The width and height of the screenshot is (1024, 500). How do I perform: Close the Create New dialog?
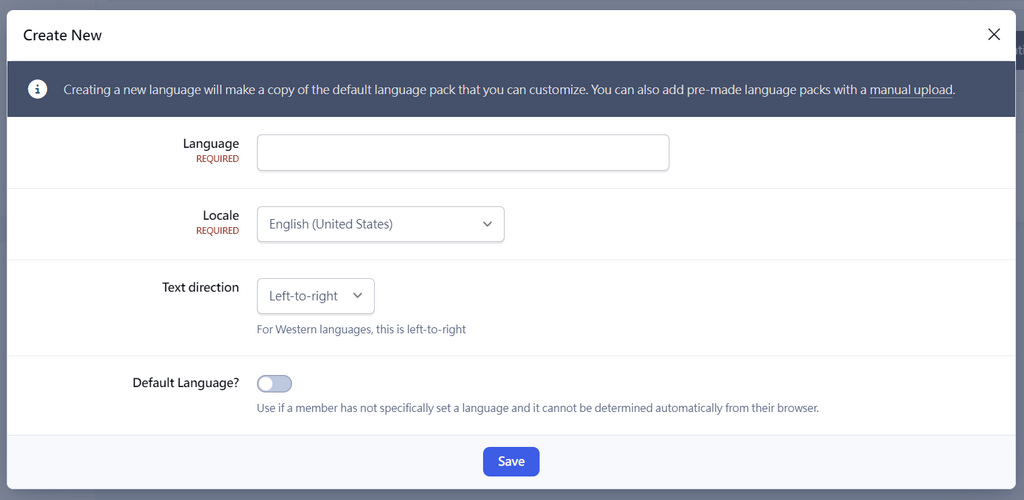click(x=994, y=35)
